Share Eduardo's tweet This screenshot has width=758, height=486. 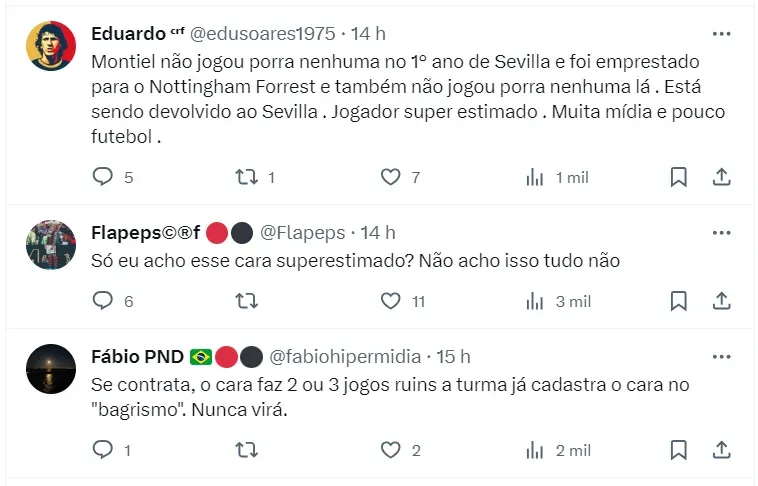click(721, 177)
